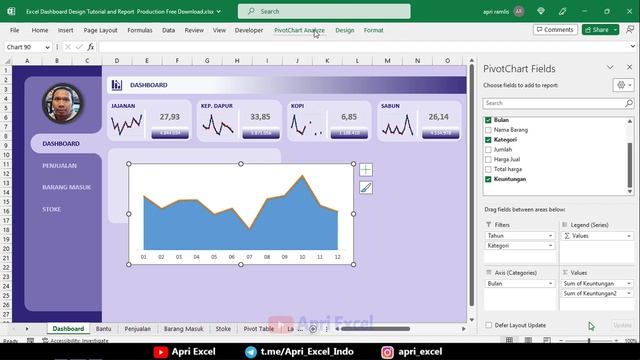The height and width of the screenshot is (360, 640).
Task: Click the Select All corner triangle
Action: tap(7, 61)
